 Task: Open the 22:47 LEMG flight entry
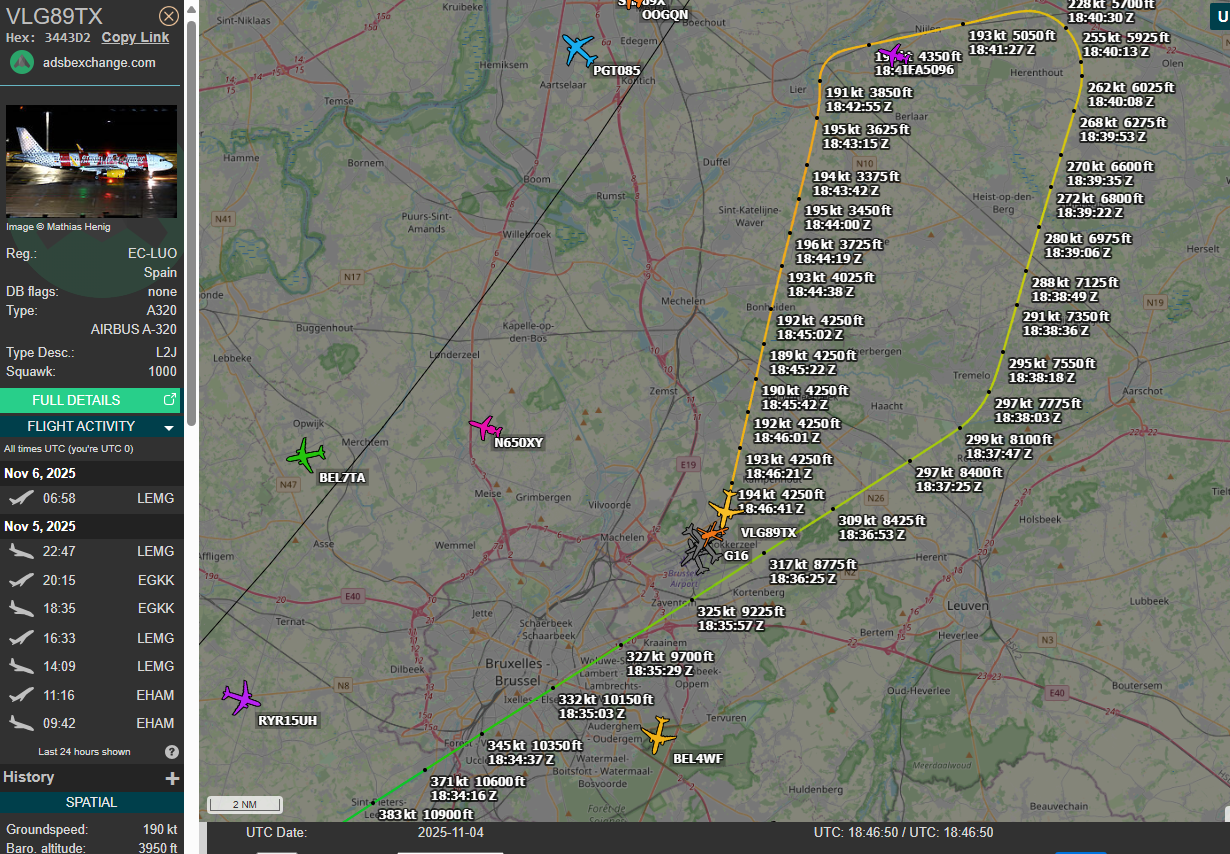point(90,551)
